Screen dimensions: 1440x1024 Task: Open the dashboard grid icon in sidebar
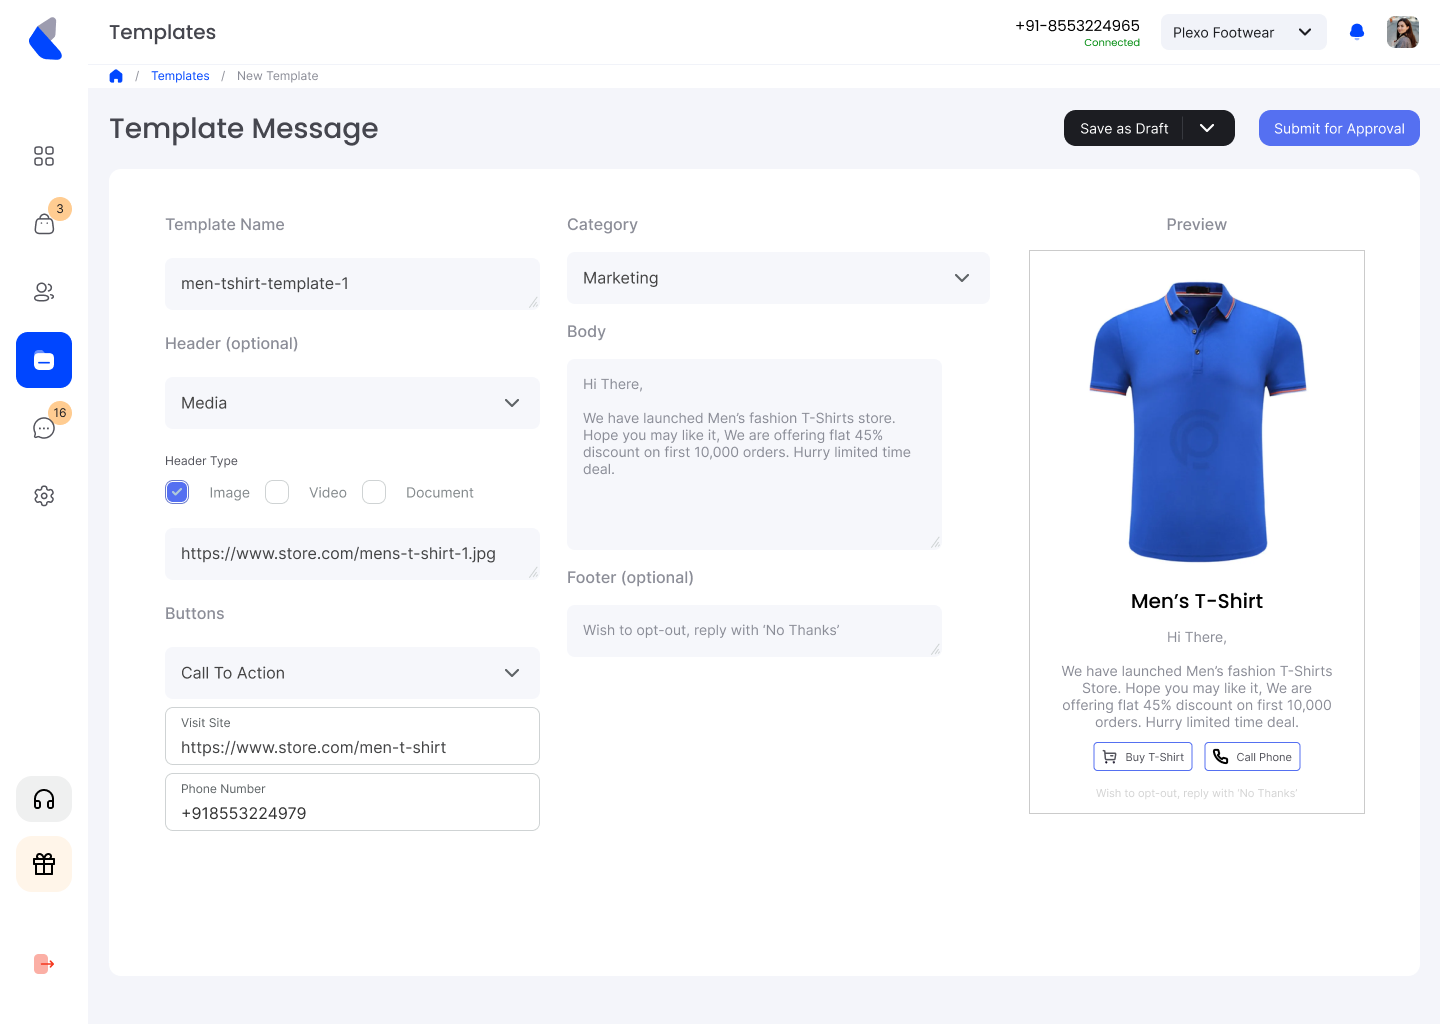tap(44, 156)
